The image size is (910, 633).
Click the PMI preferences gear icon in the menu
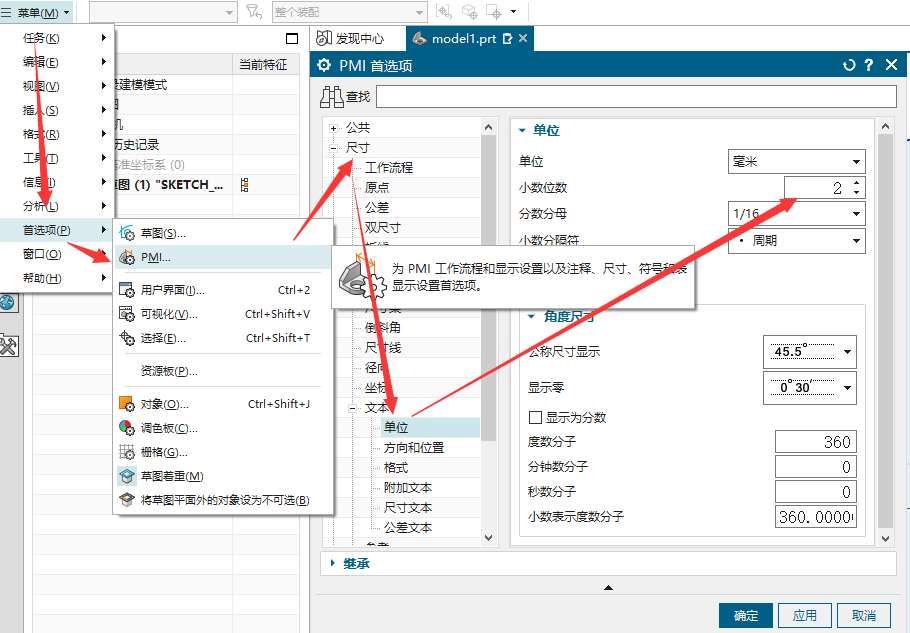click(x=127, y=258)
